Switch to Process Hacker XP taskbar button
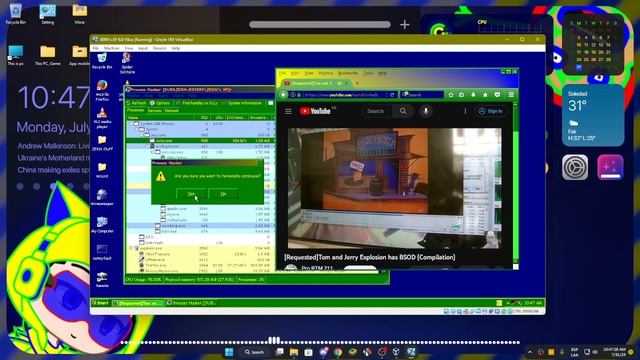640x360 pixels. [192, 303]
